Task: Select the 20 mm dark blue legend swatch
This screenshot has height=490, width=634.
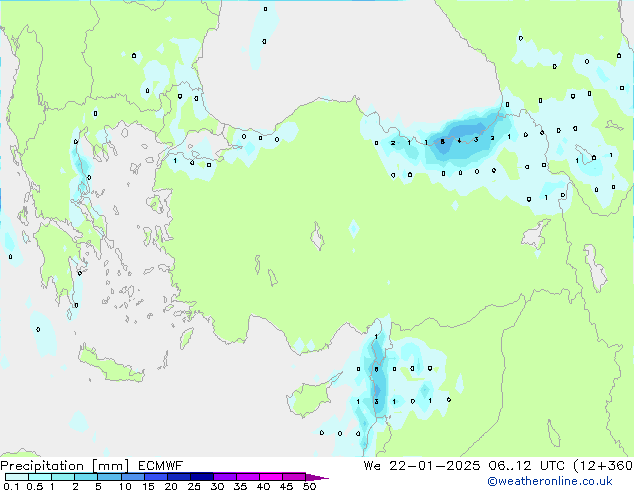Action: pos(180,478)
